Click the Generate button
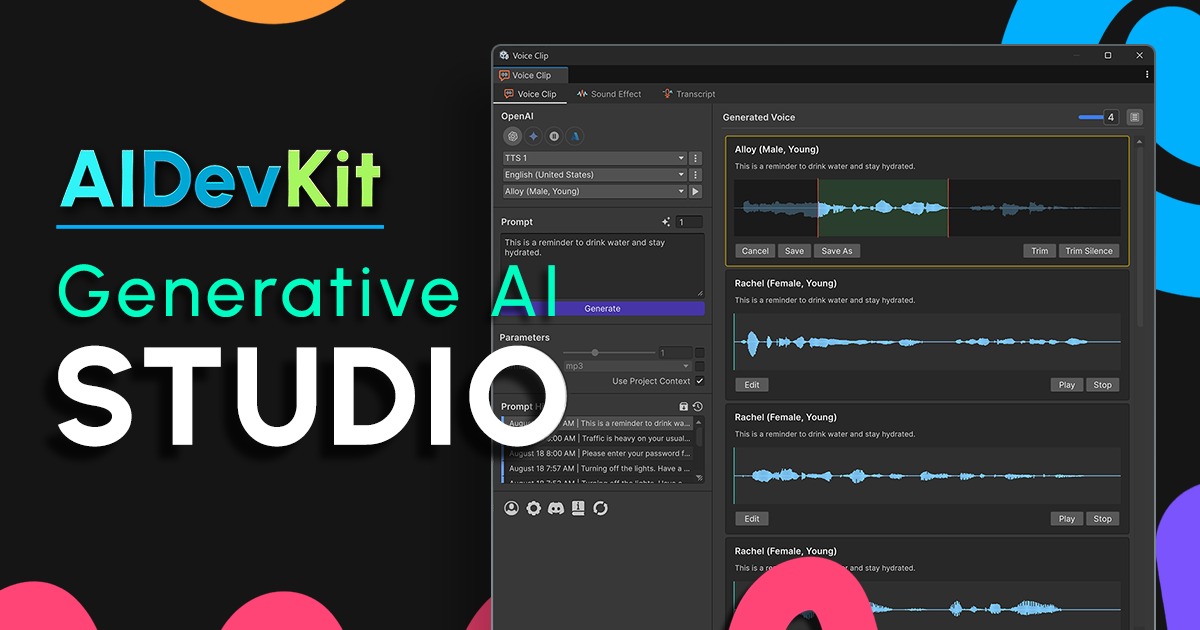The image size is (1200, 630). coord(601,308)
